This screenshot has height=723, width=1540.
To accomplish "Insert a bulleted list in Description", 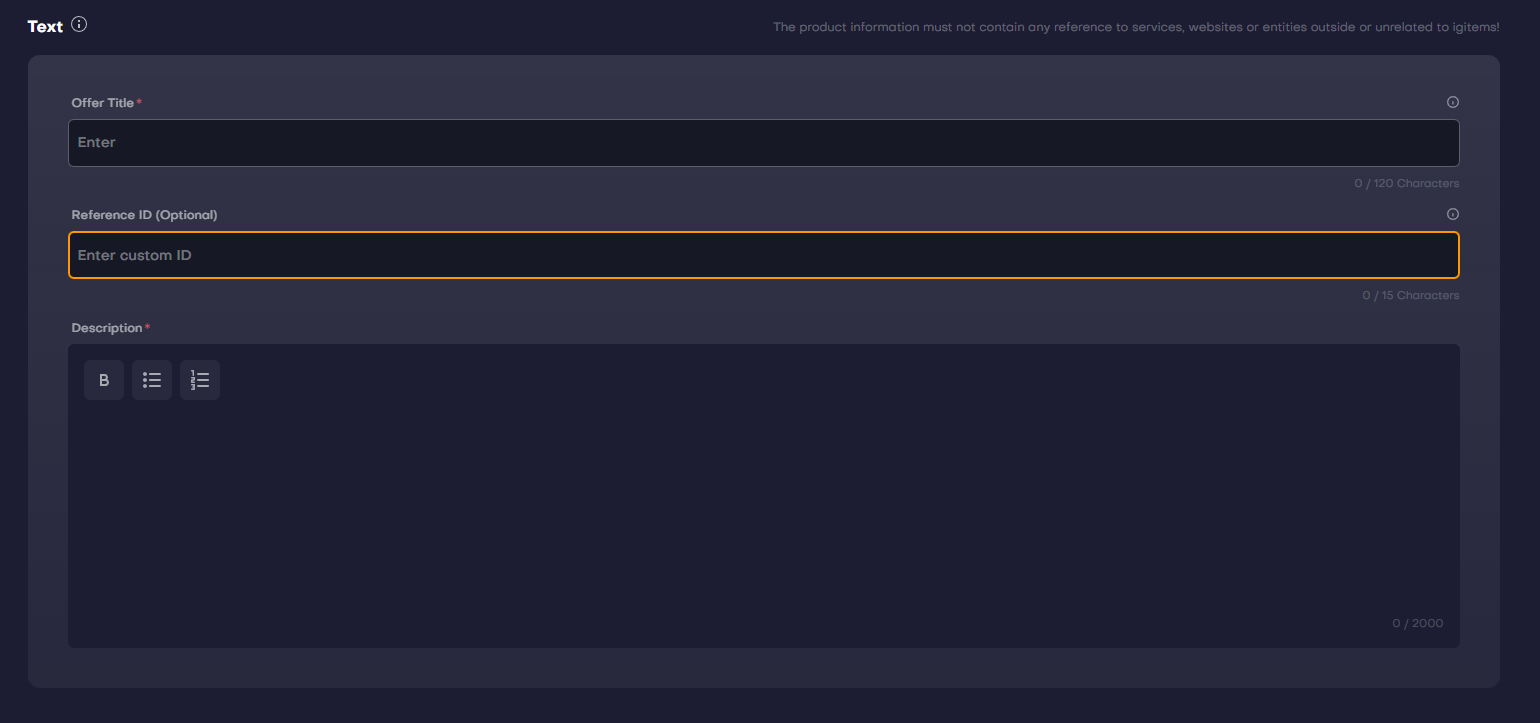I will [x=152, y=380].
